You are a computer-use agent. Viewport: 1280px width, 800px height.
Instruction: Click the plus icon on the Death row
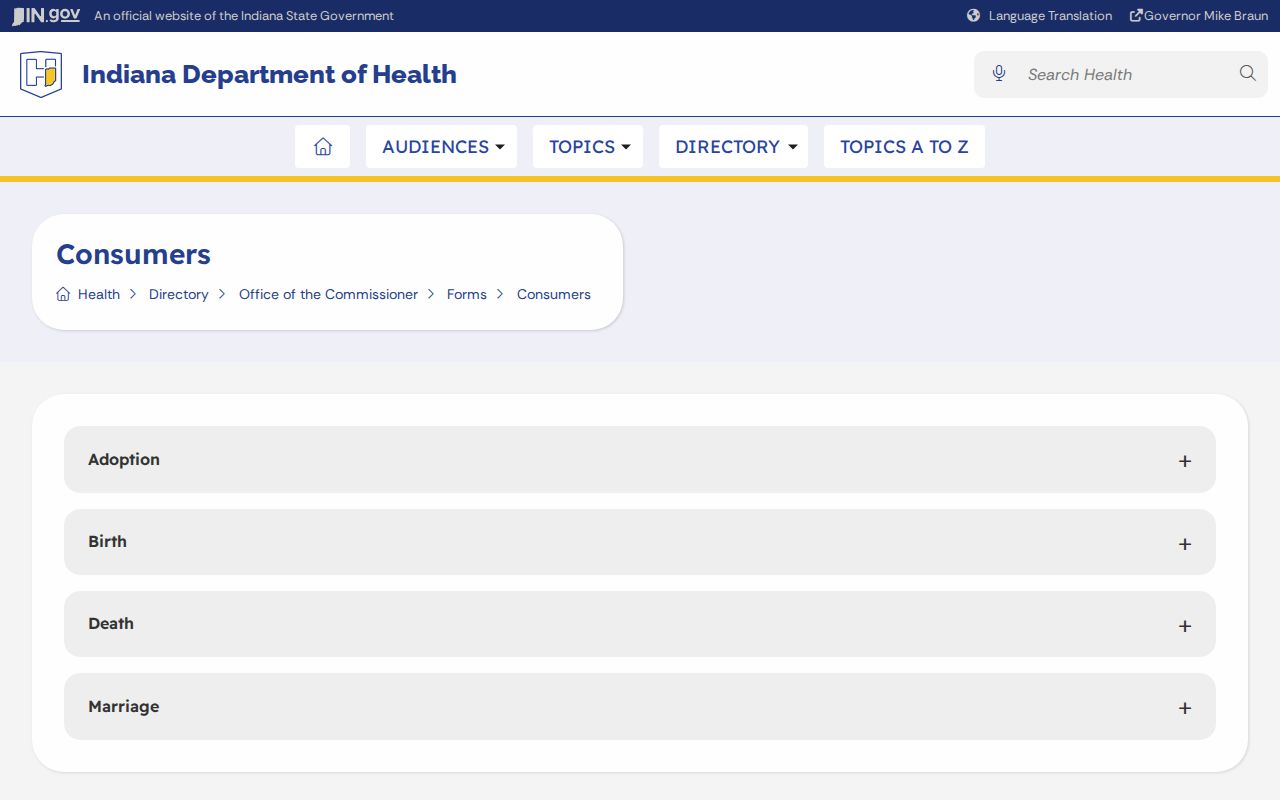(1185, 626)
